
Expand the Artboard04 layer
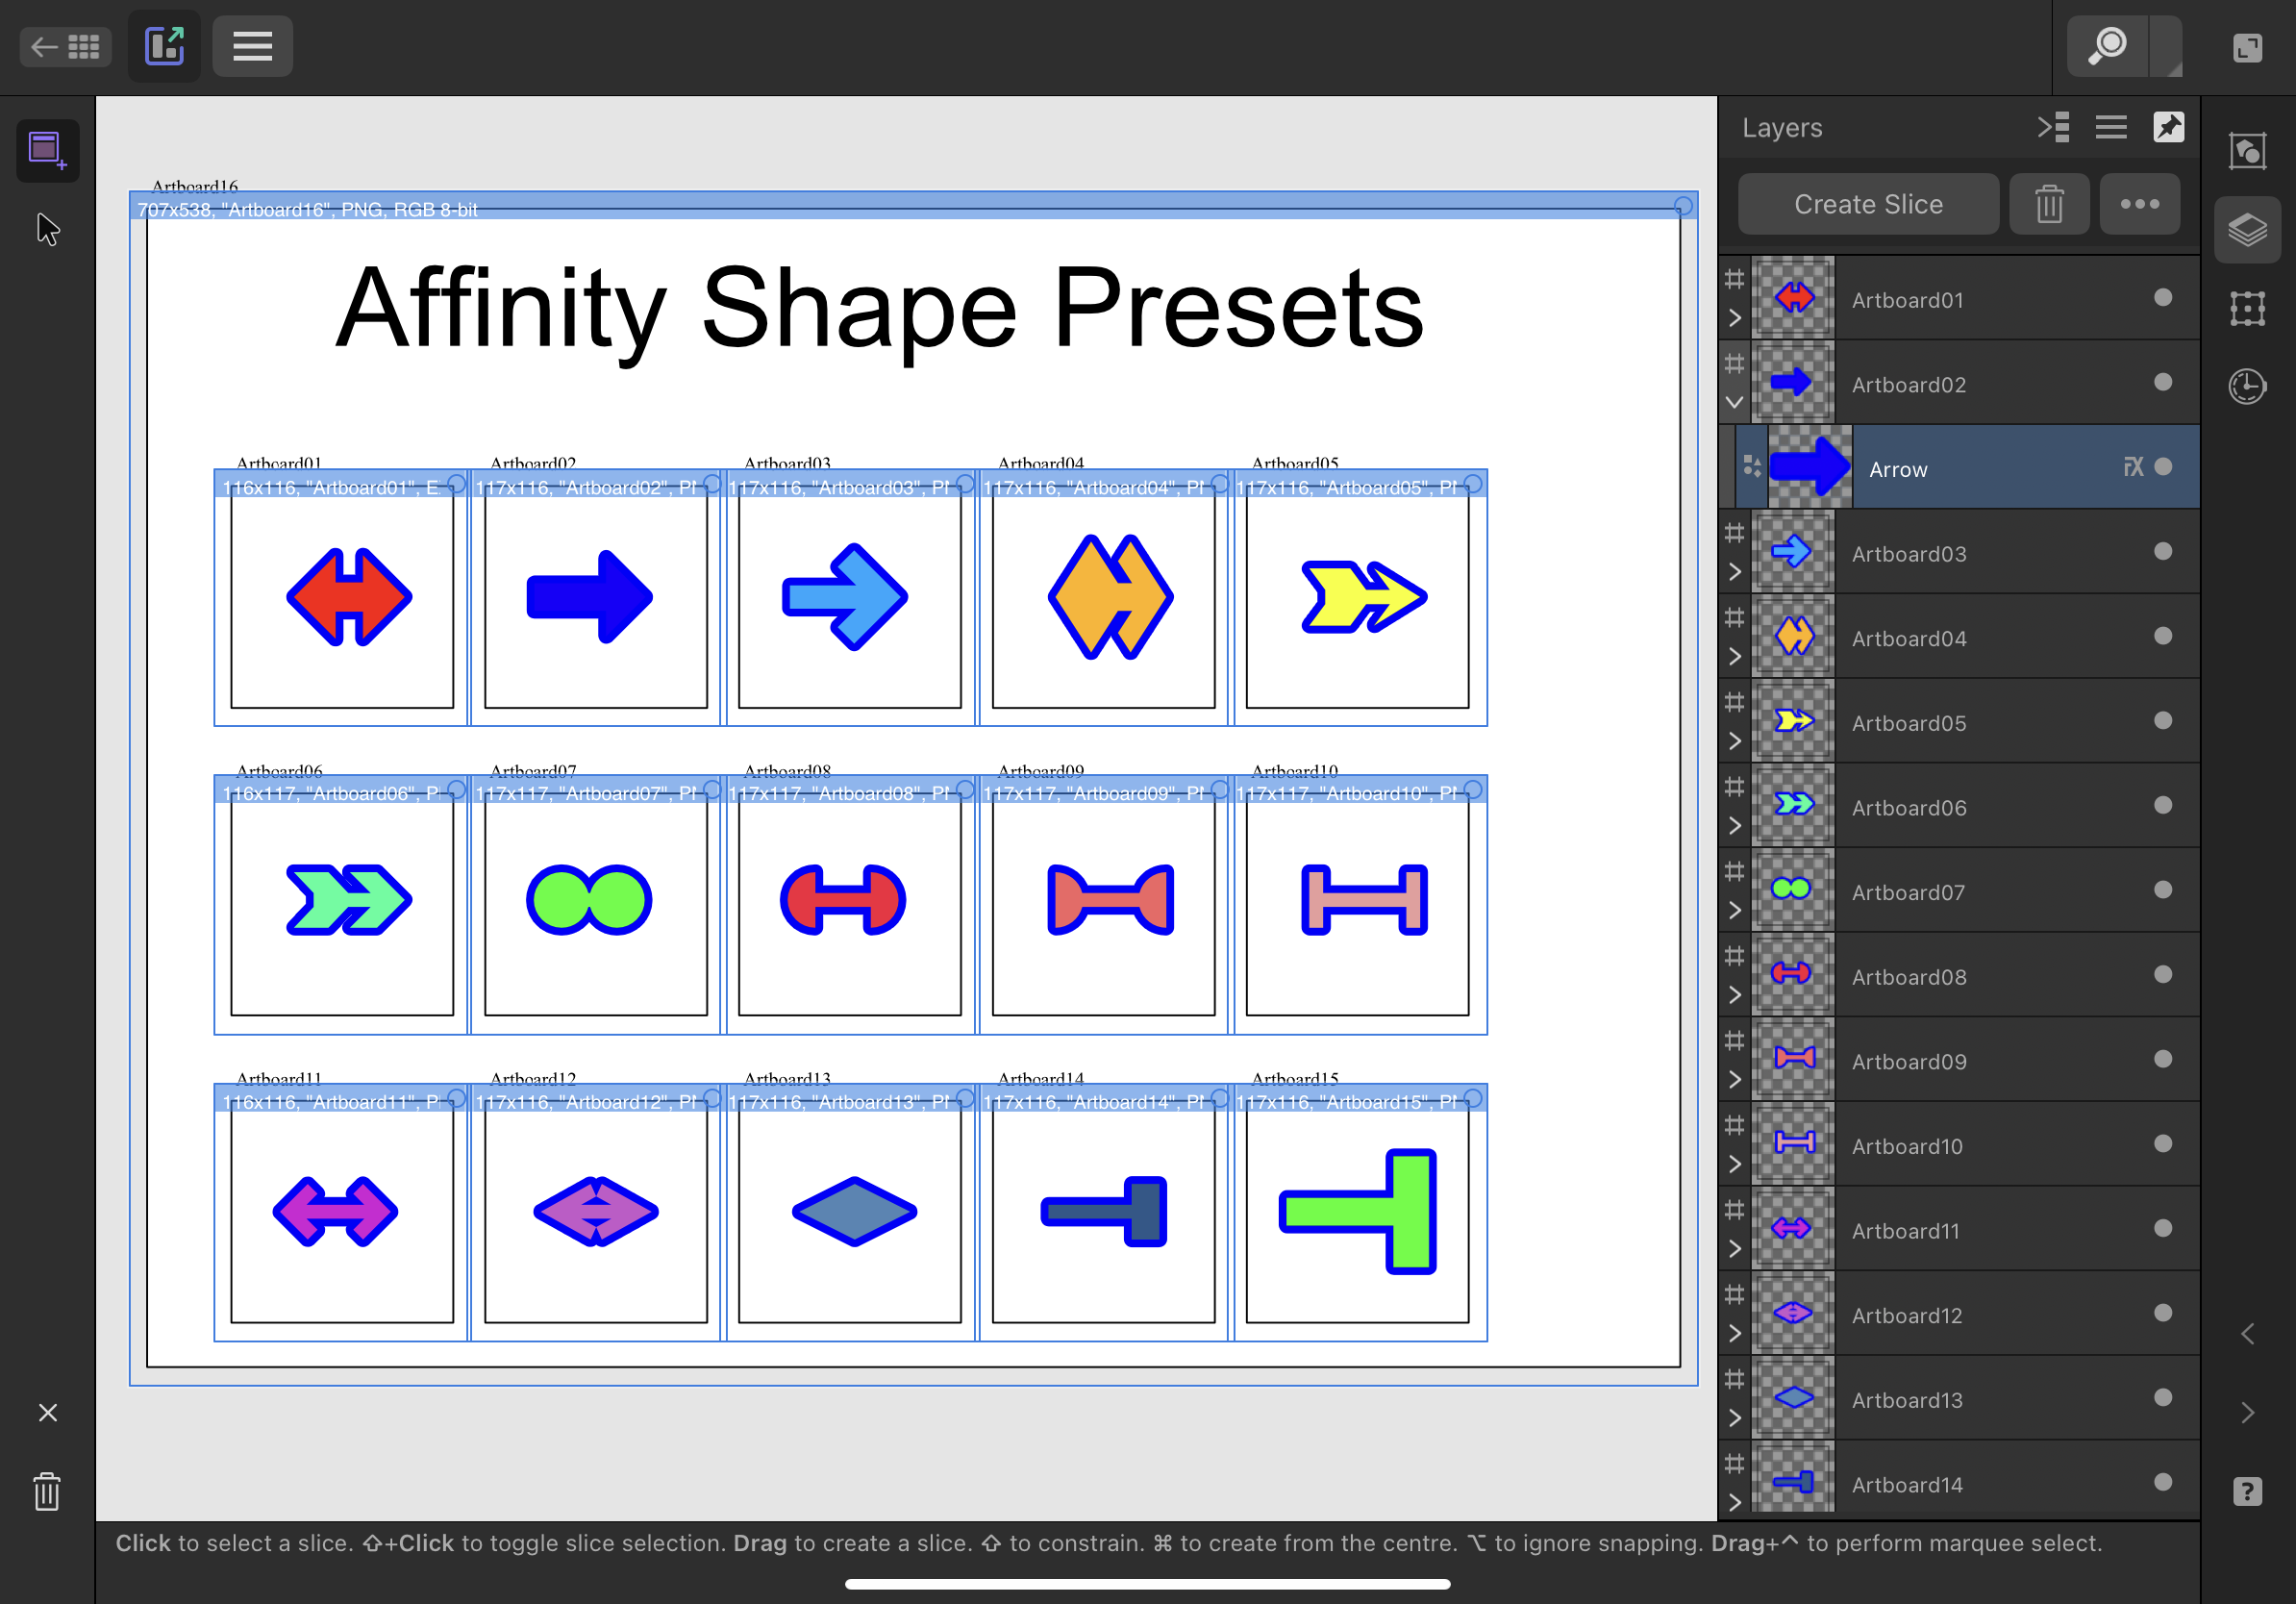[x=1735, y=657]
